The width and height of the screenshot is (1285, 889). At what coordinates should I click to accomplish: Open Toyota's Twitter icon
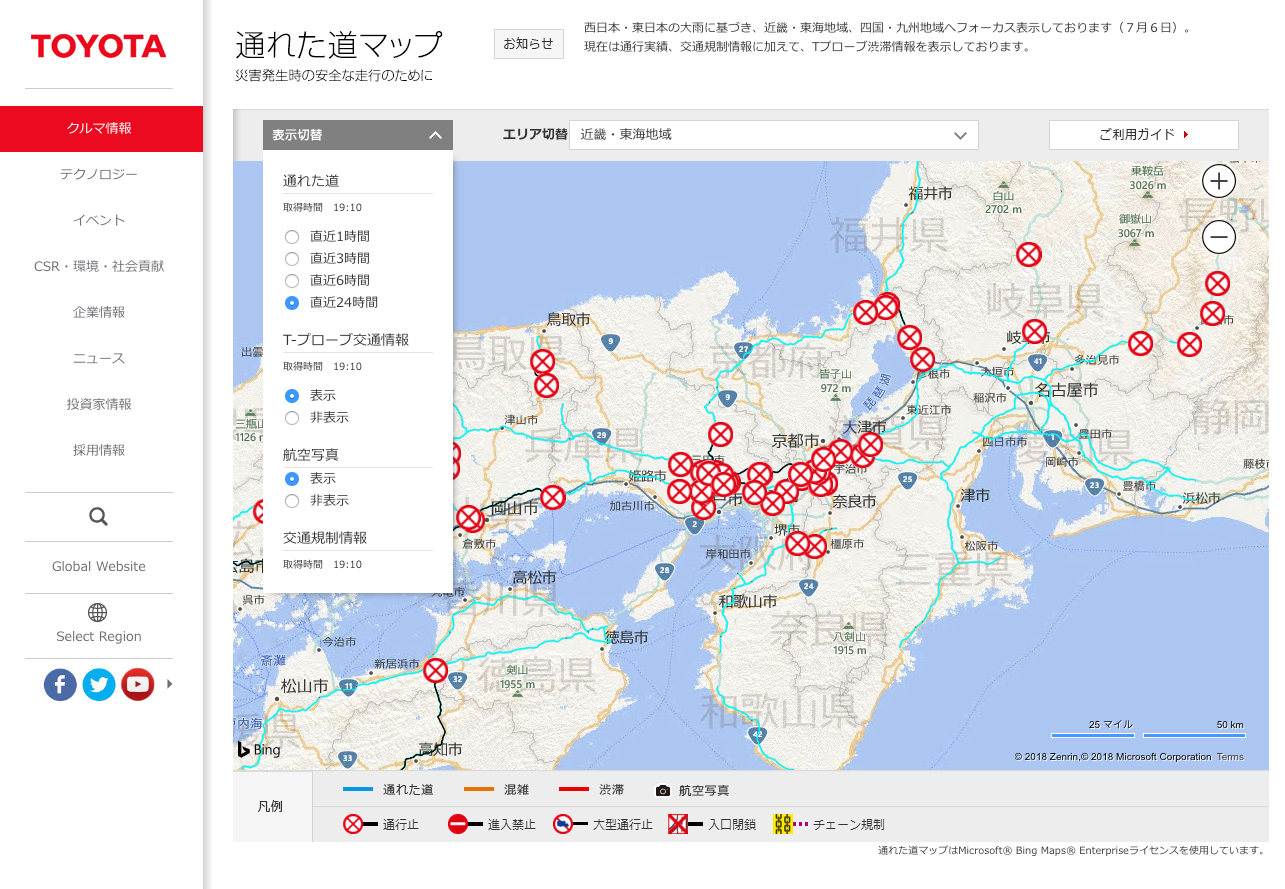[x=99, y=684]
